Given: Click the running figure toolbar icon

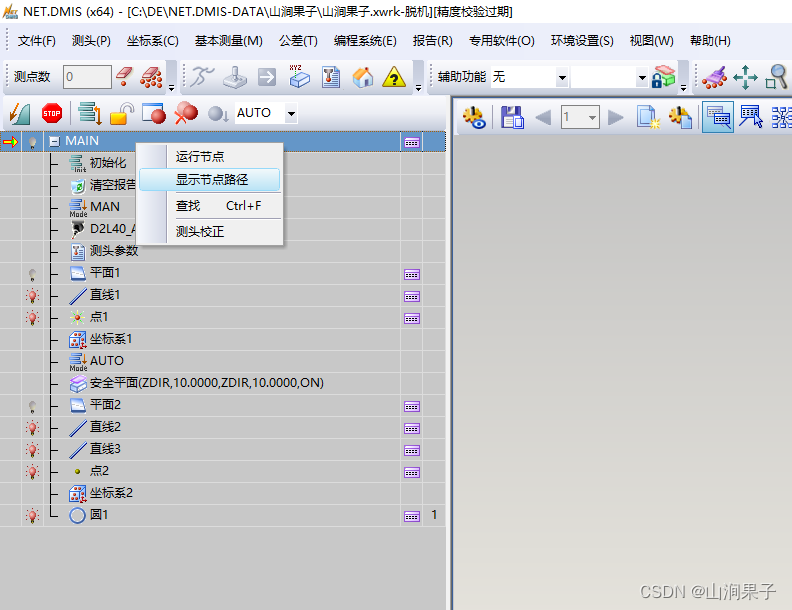Looking at the screenshot, I should coord(203,77).
